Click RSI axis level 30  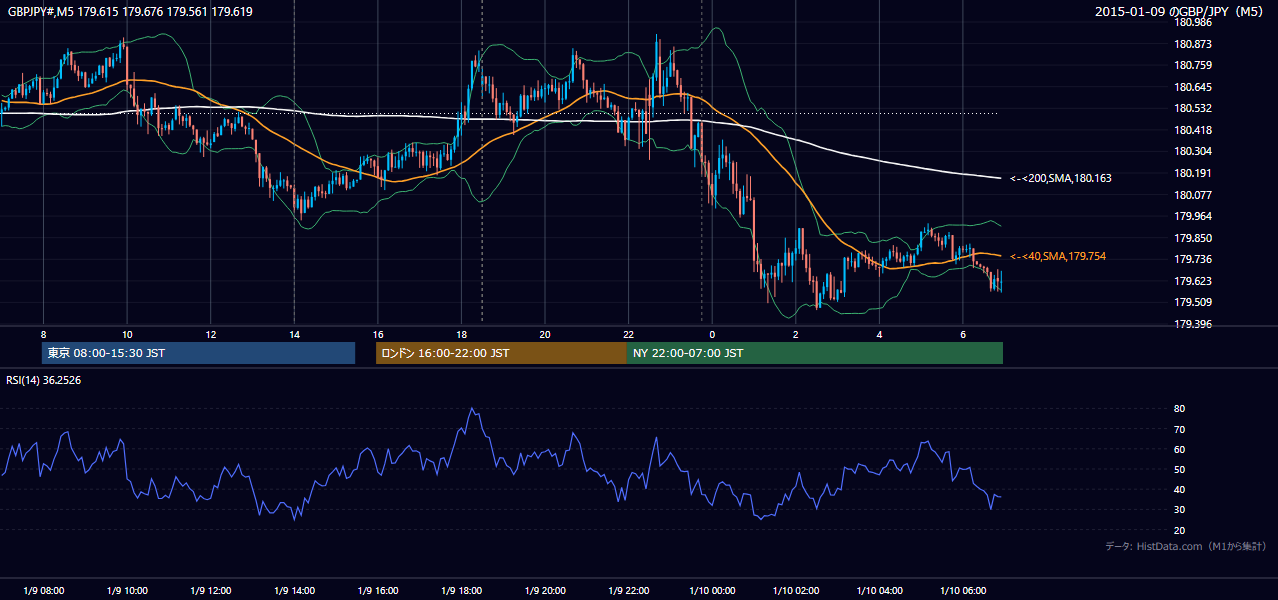click(1179, 510)
